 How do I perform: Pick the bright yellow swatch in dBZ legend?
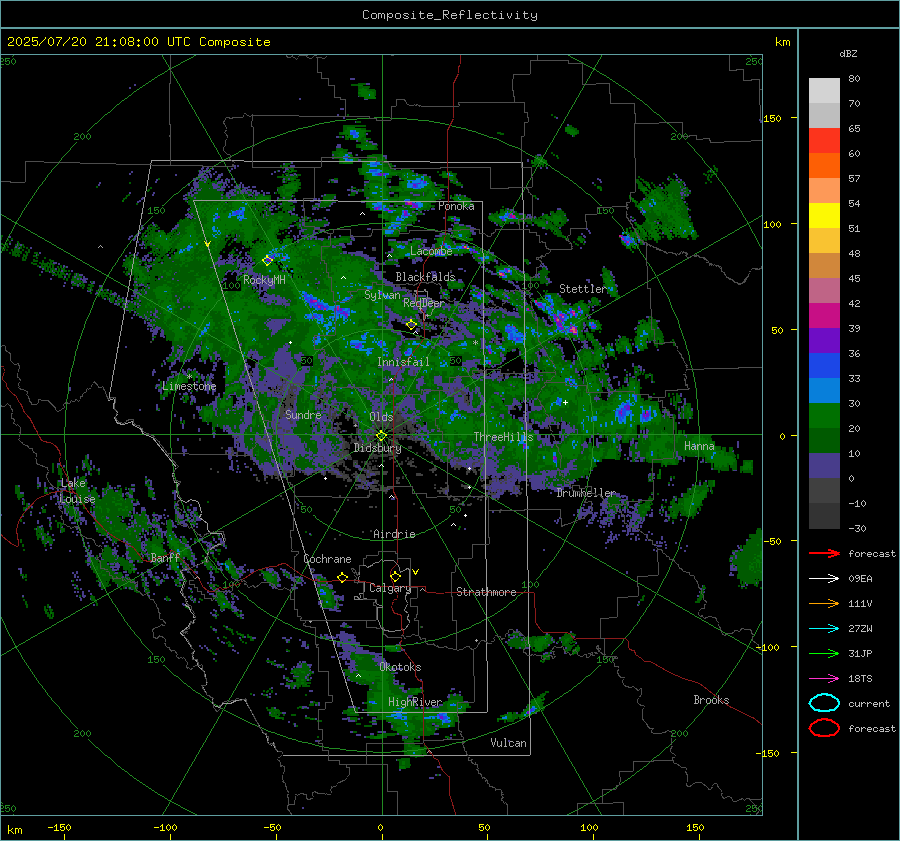[x=824, y=216]
